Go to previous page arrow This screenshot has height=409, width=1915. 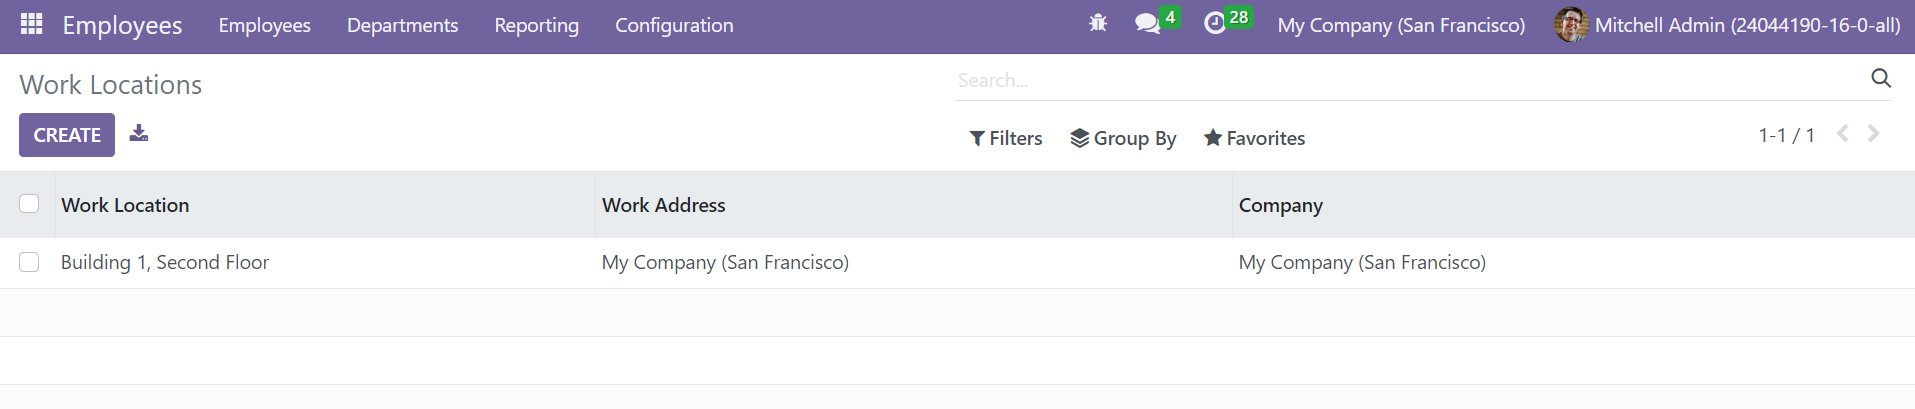pos(1843,133)
